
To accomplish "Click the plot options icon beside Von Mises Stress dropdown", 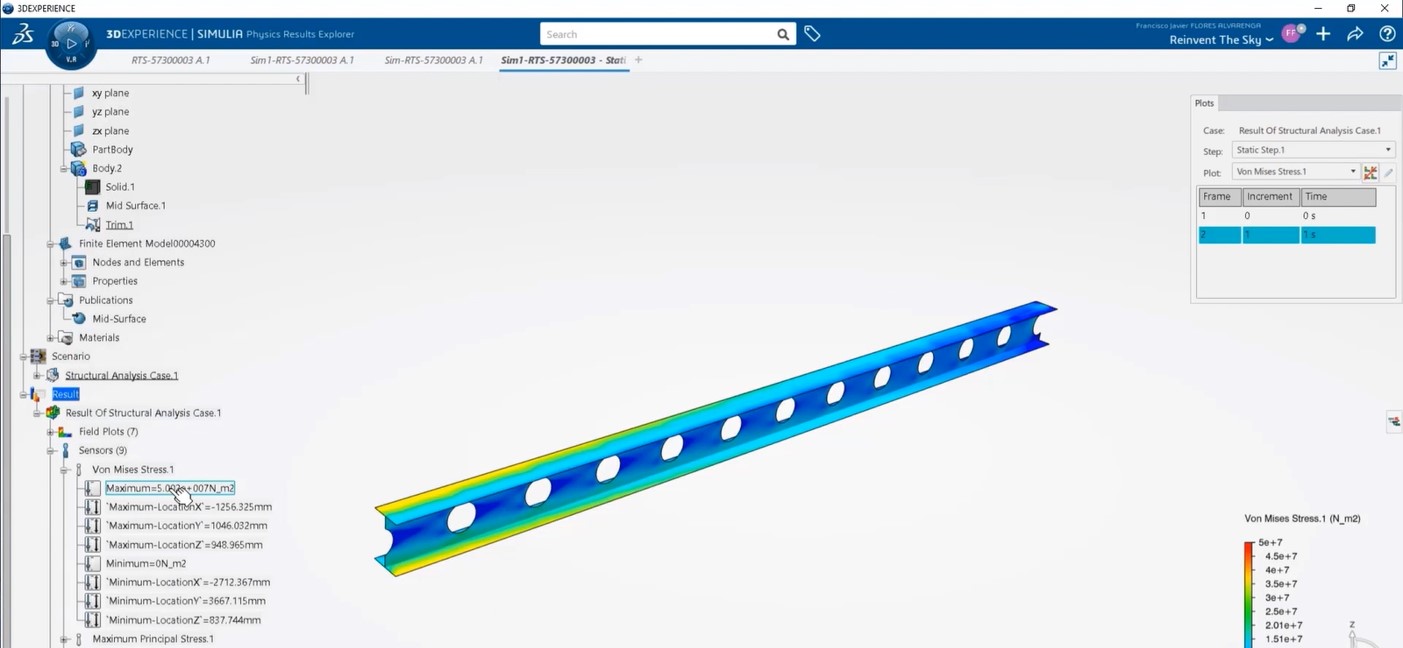I will coord(1371,171).
